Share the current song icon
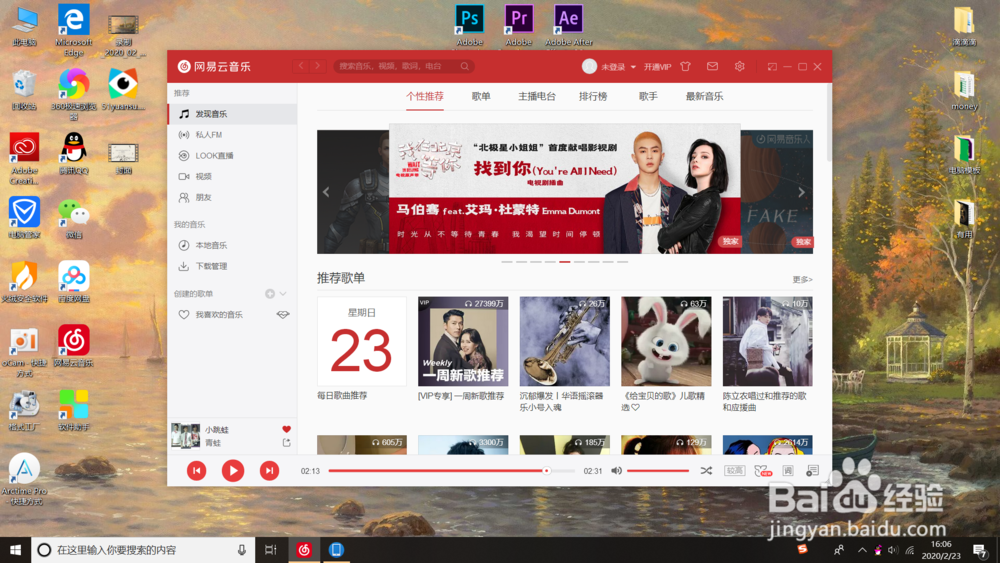 286,442
